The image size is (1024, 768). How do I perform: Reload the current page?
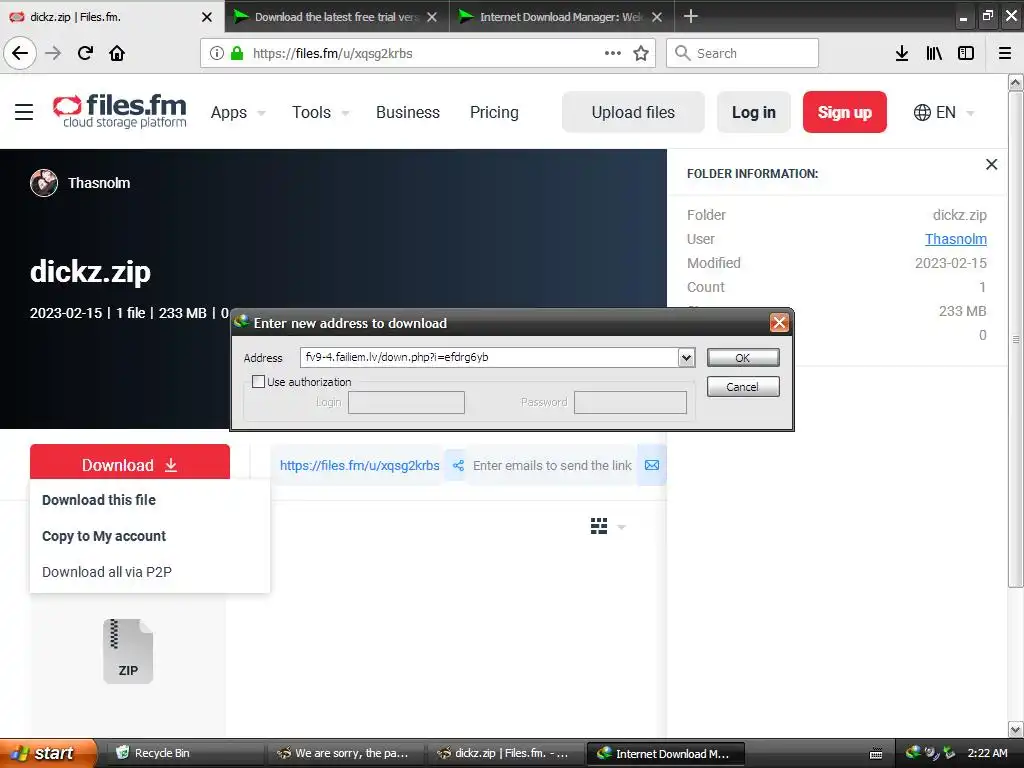(85, 53)
